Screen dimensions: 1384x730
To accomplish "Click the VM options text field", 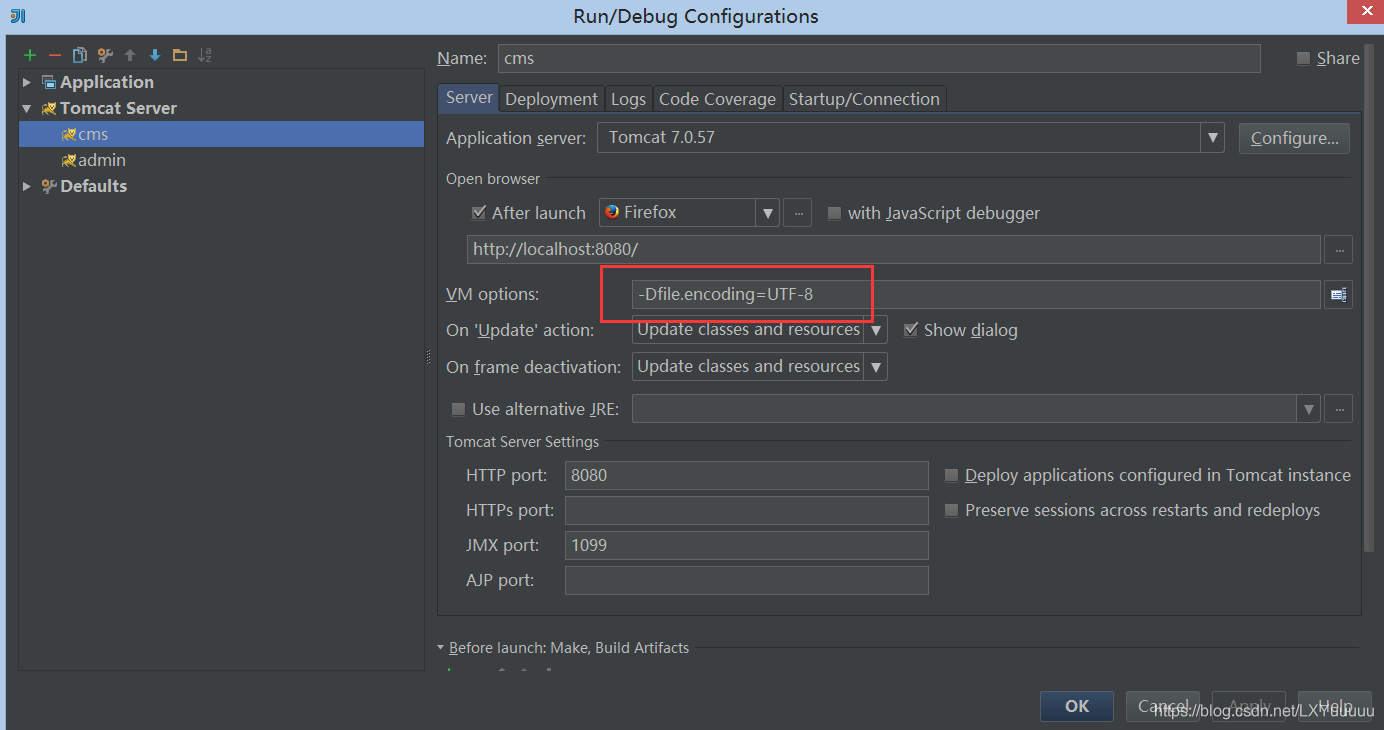I will coord(976,294).
